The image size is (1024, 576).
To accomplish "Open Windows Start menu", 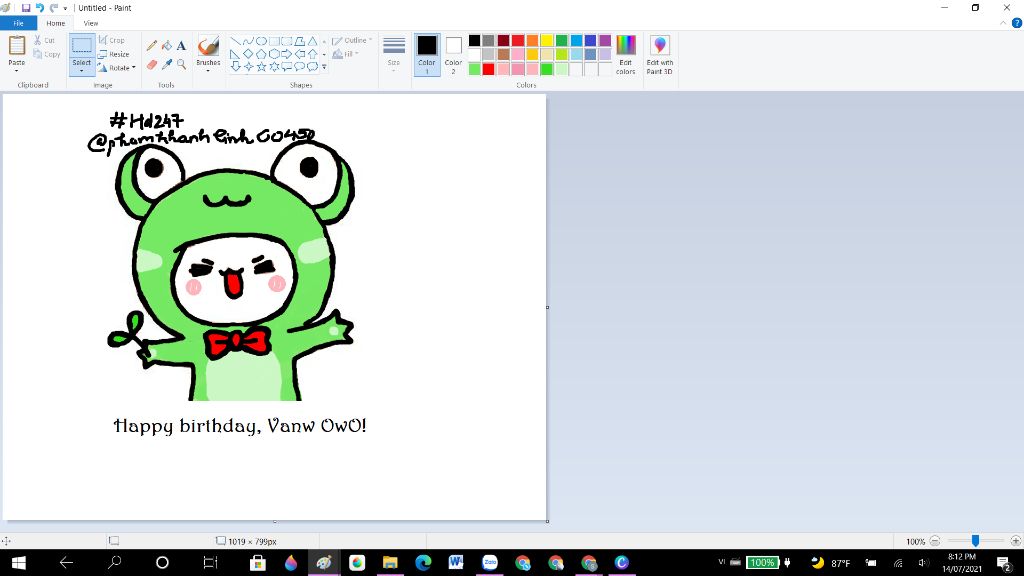I will point(18,562).
